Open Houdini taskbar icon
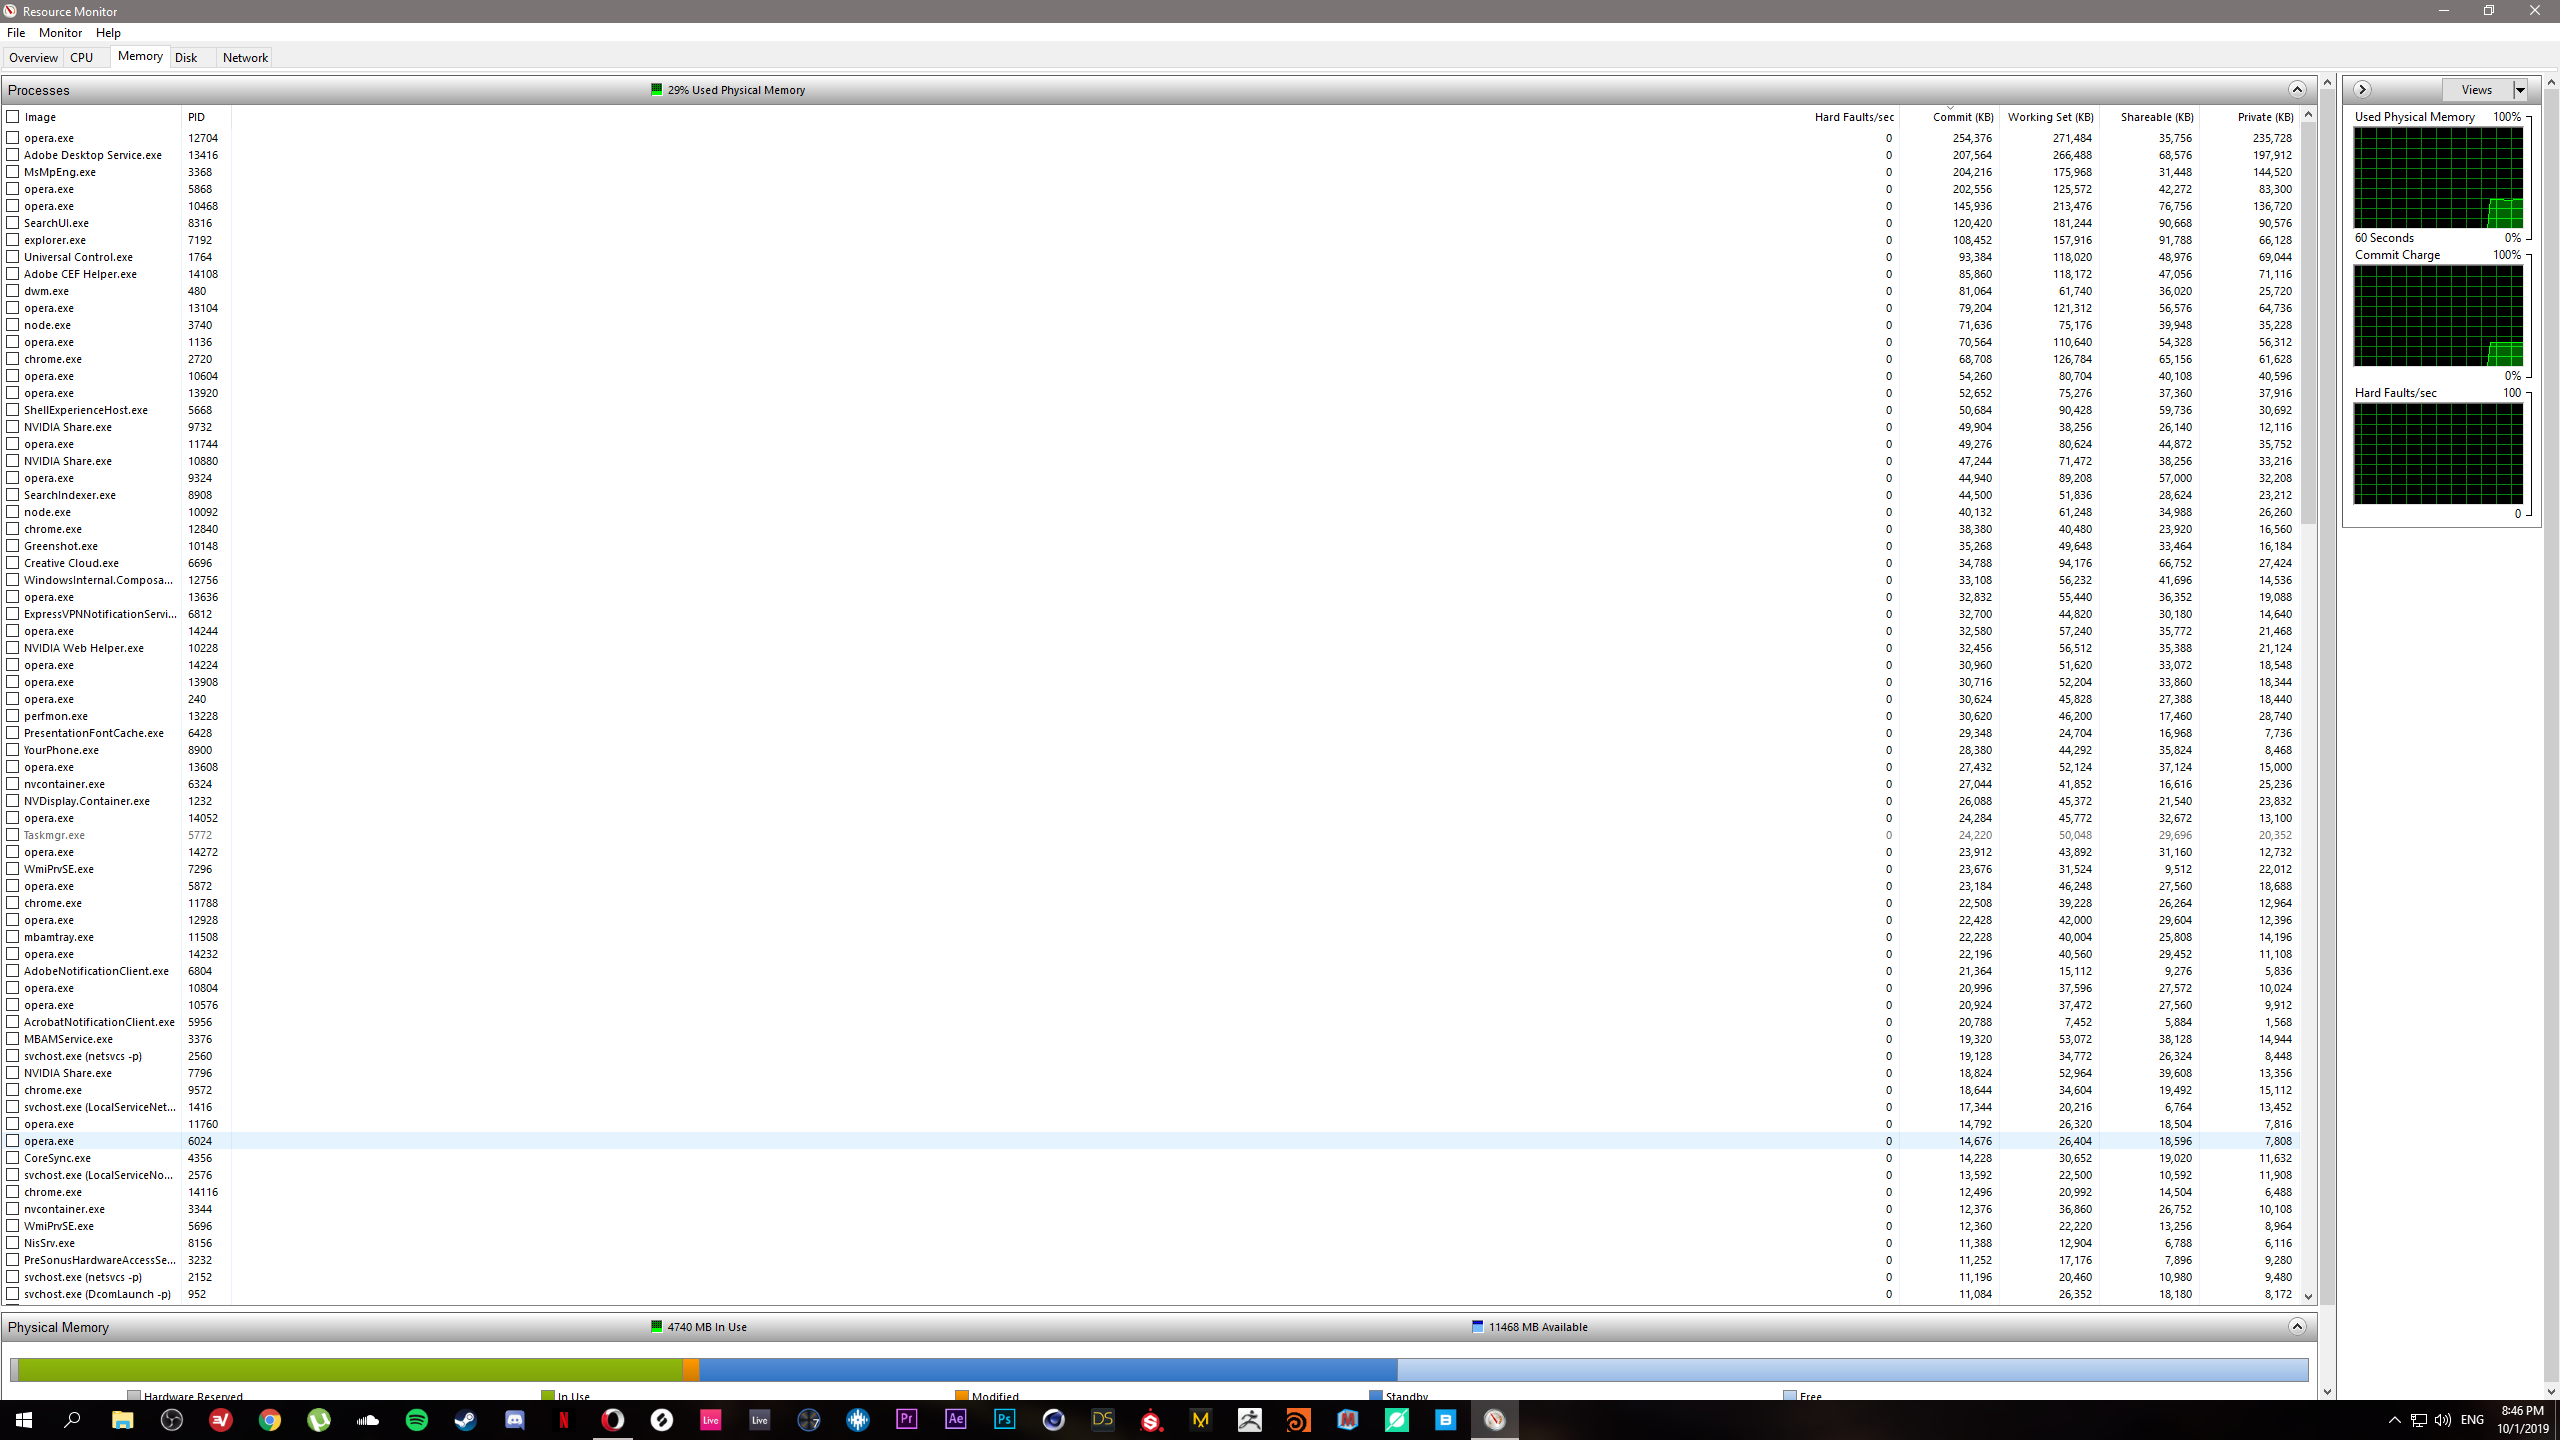2560x1440 pixels. point(1299,1419)
